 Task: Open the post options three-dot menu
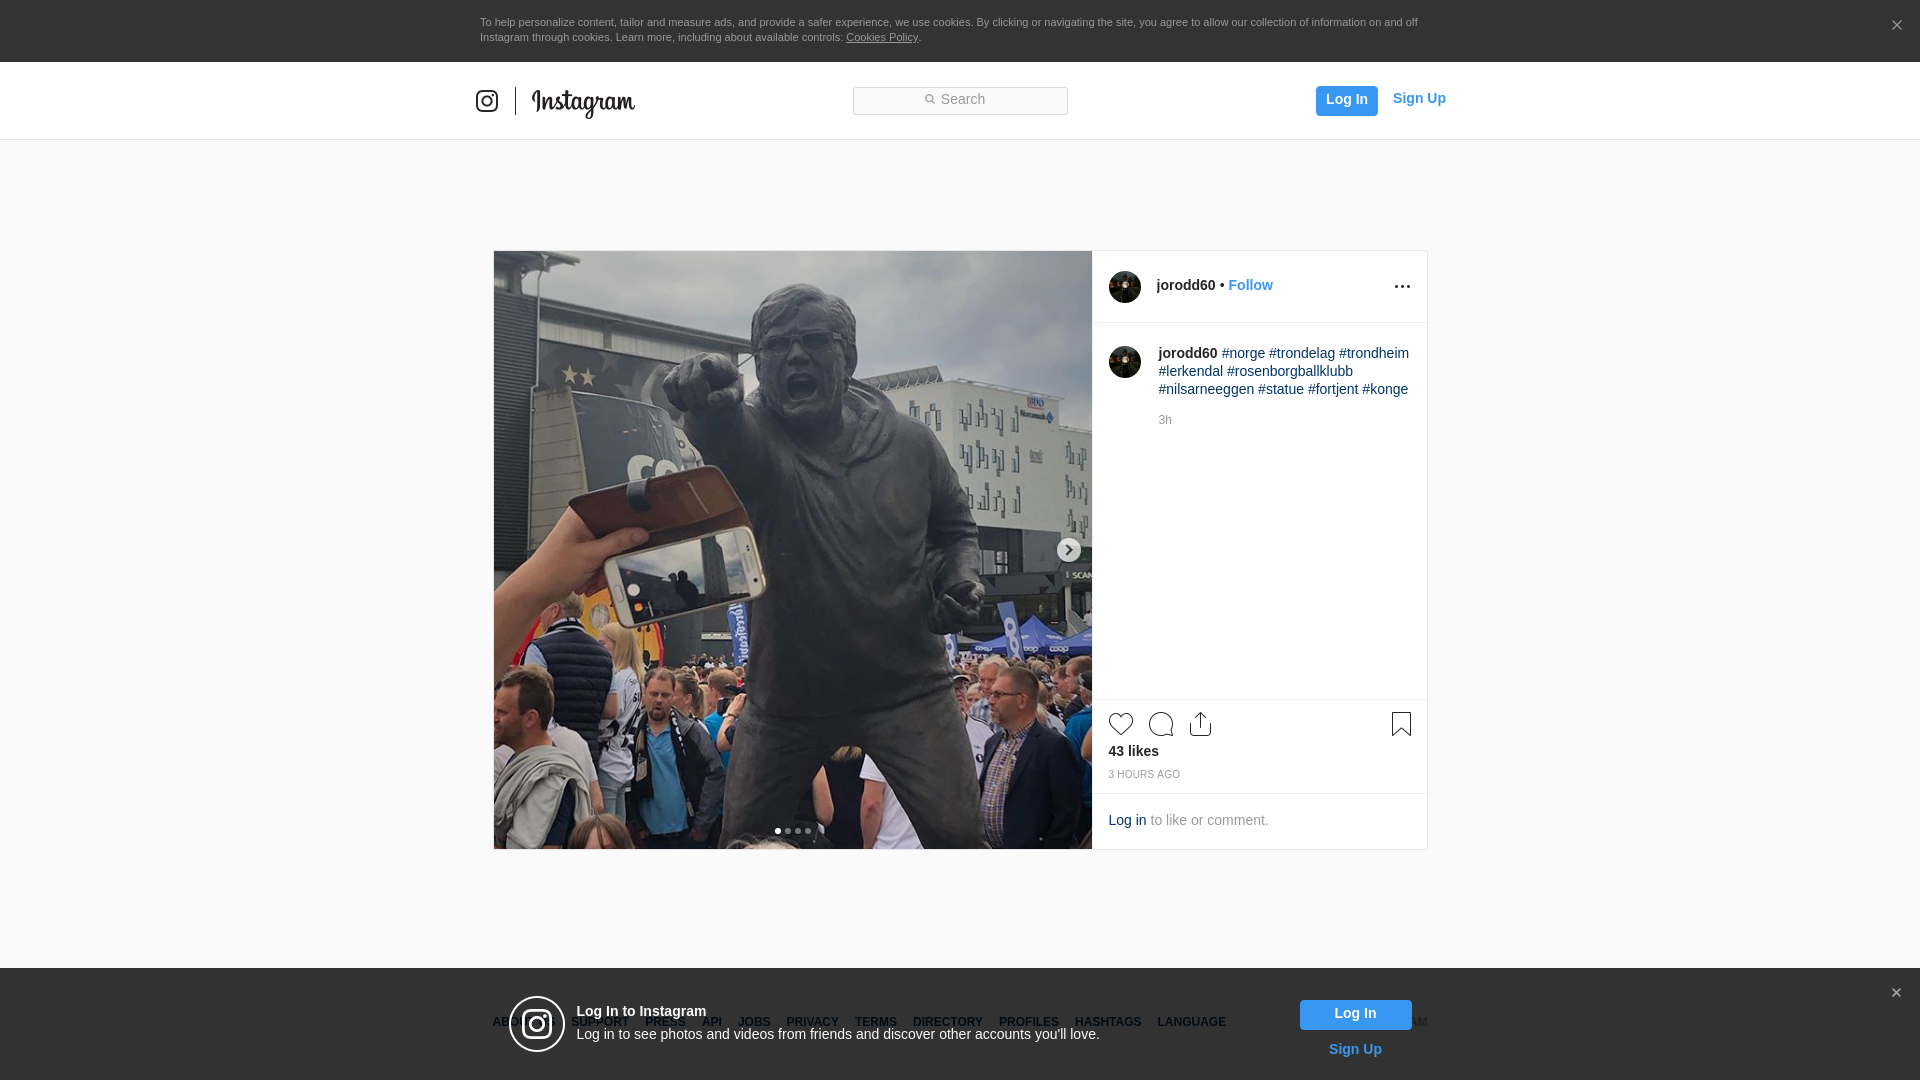1402,286
